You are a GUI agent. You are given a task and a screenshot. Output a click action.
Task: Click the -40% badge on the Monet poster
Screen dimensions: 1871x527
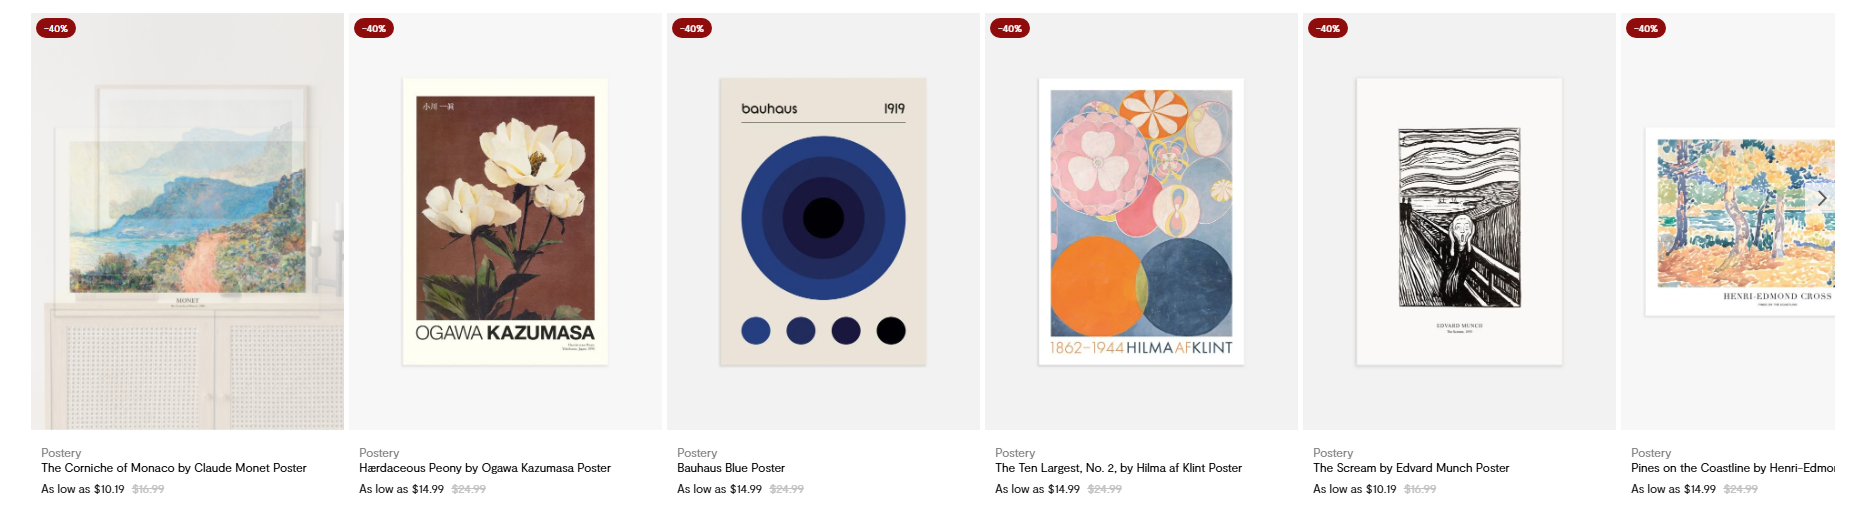(x=56, y=28)
